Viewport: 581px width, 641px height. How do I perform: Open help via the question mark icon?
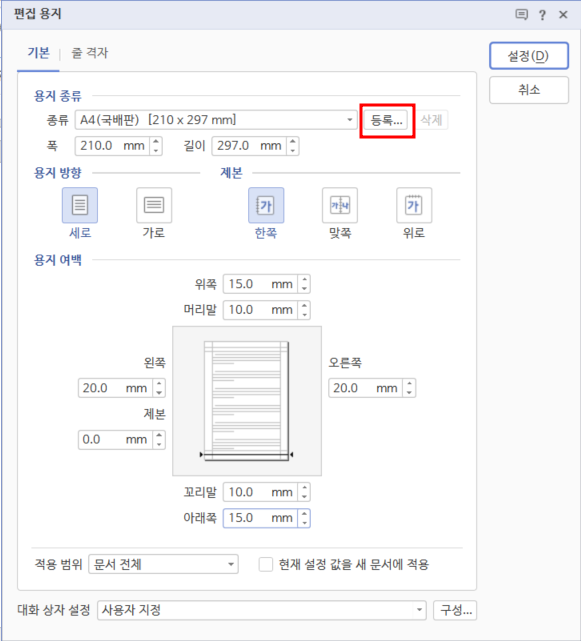click(x=542, y=15)
